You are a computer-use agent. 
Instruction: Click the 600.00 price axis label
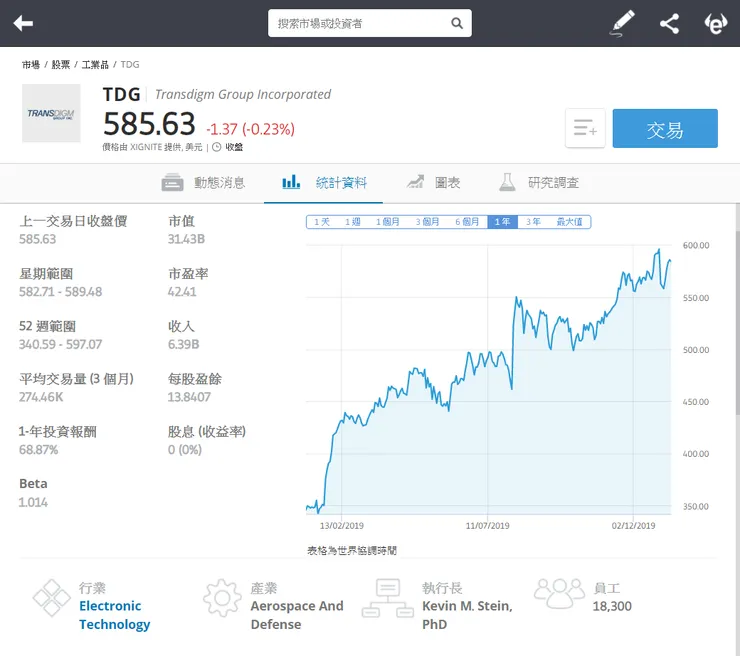(696, 245)
